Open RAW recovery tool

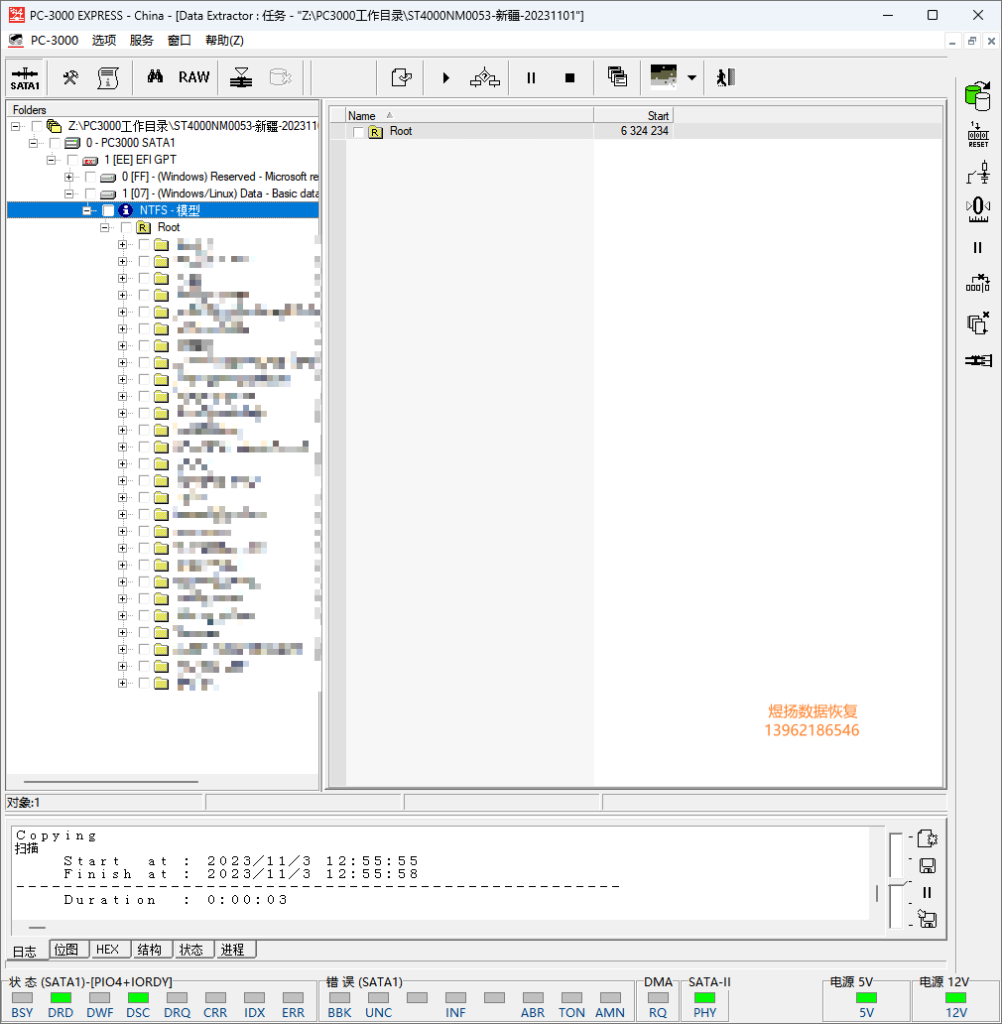pos(194,77)
